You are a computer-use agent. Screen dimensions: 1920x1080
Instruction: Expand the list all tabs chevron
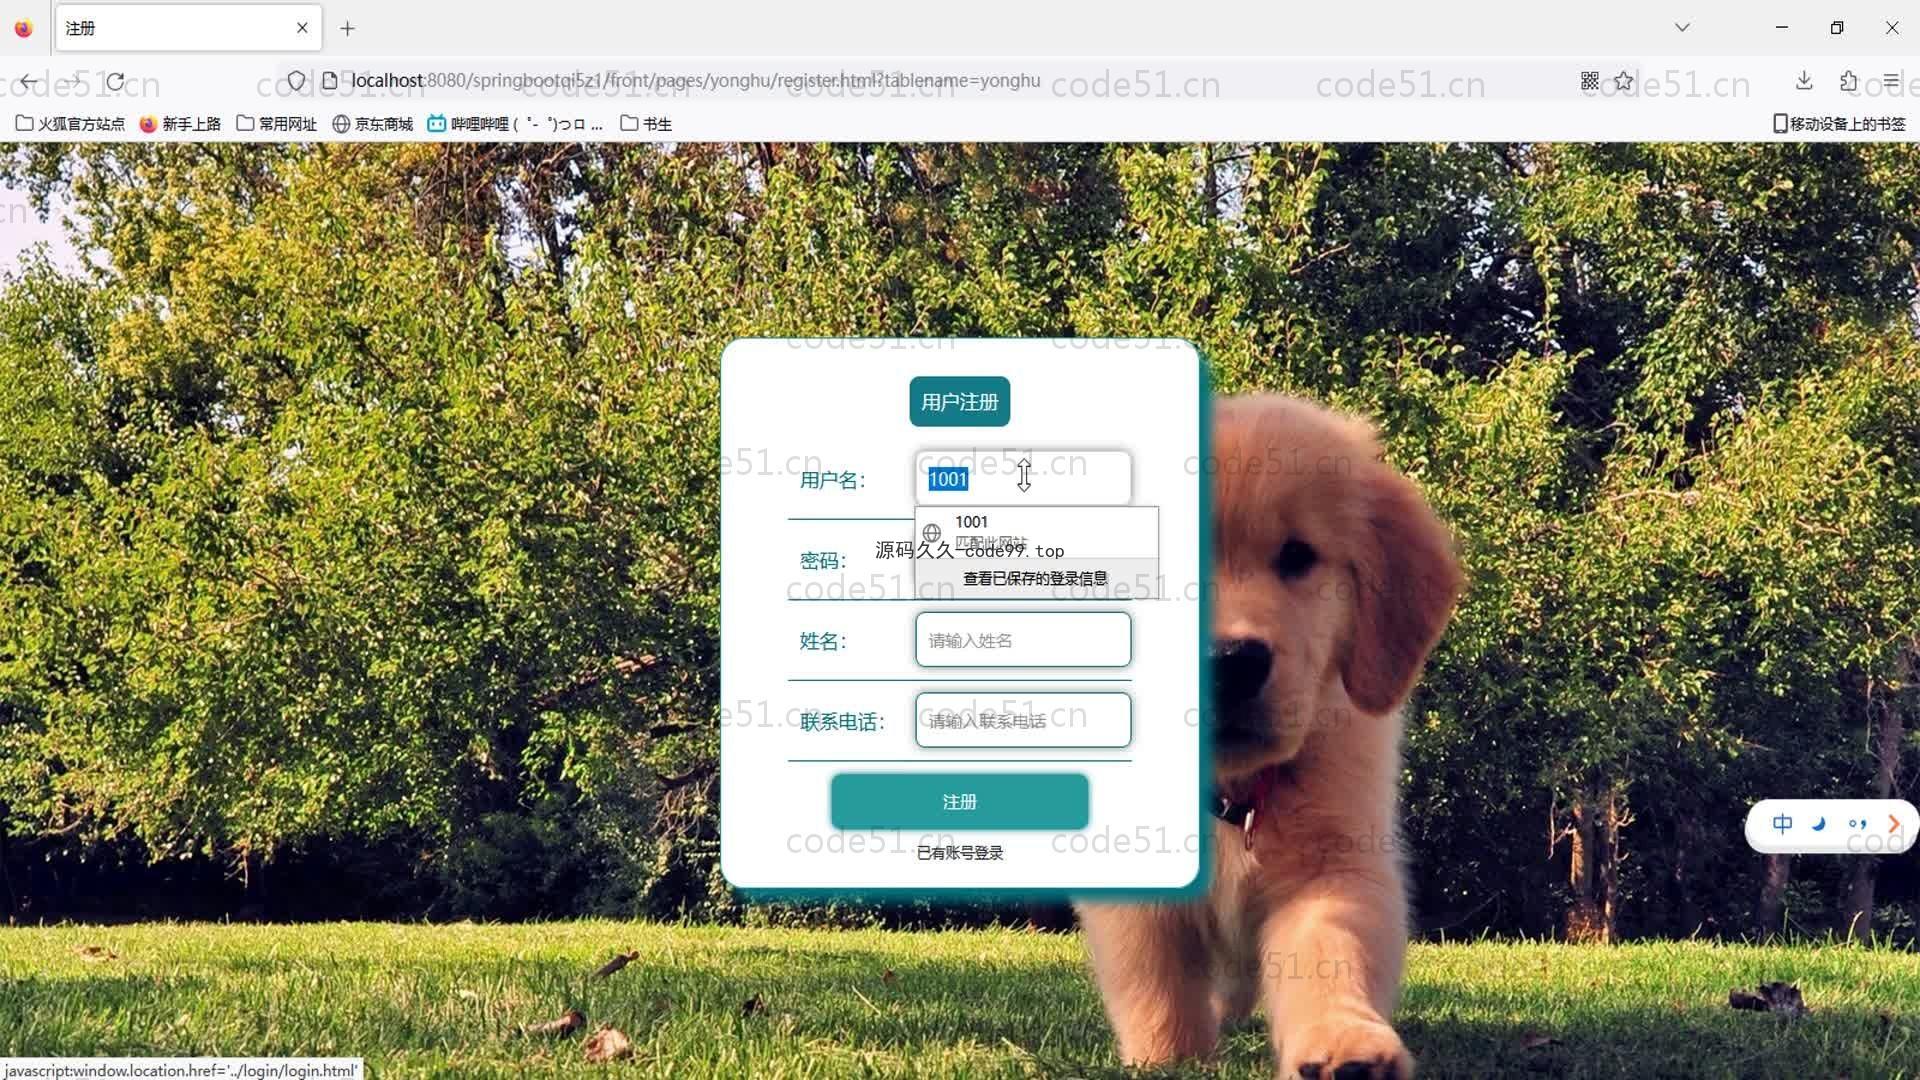coord(1682,28)
